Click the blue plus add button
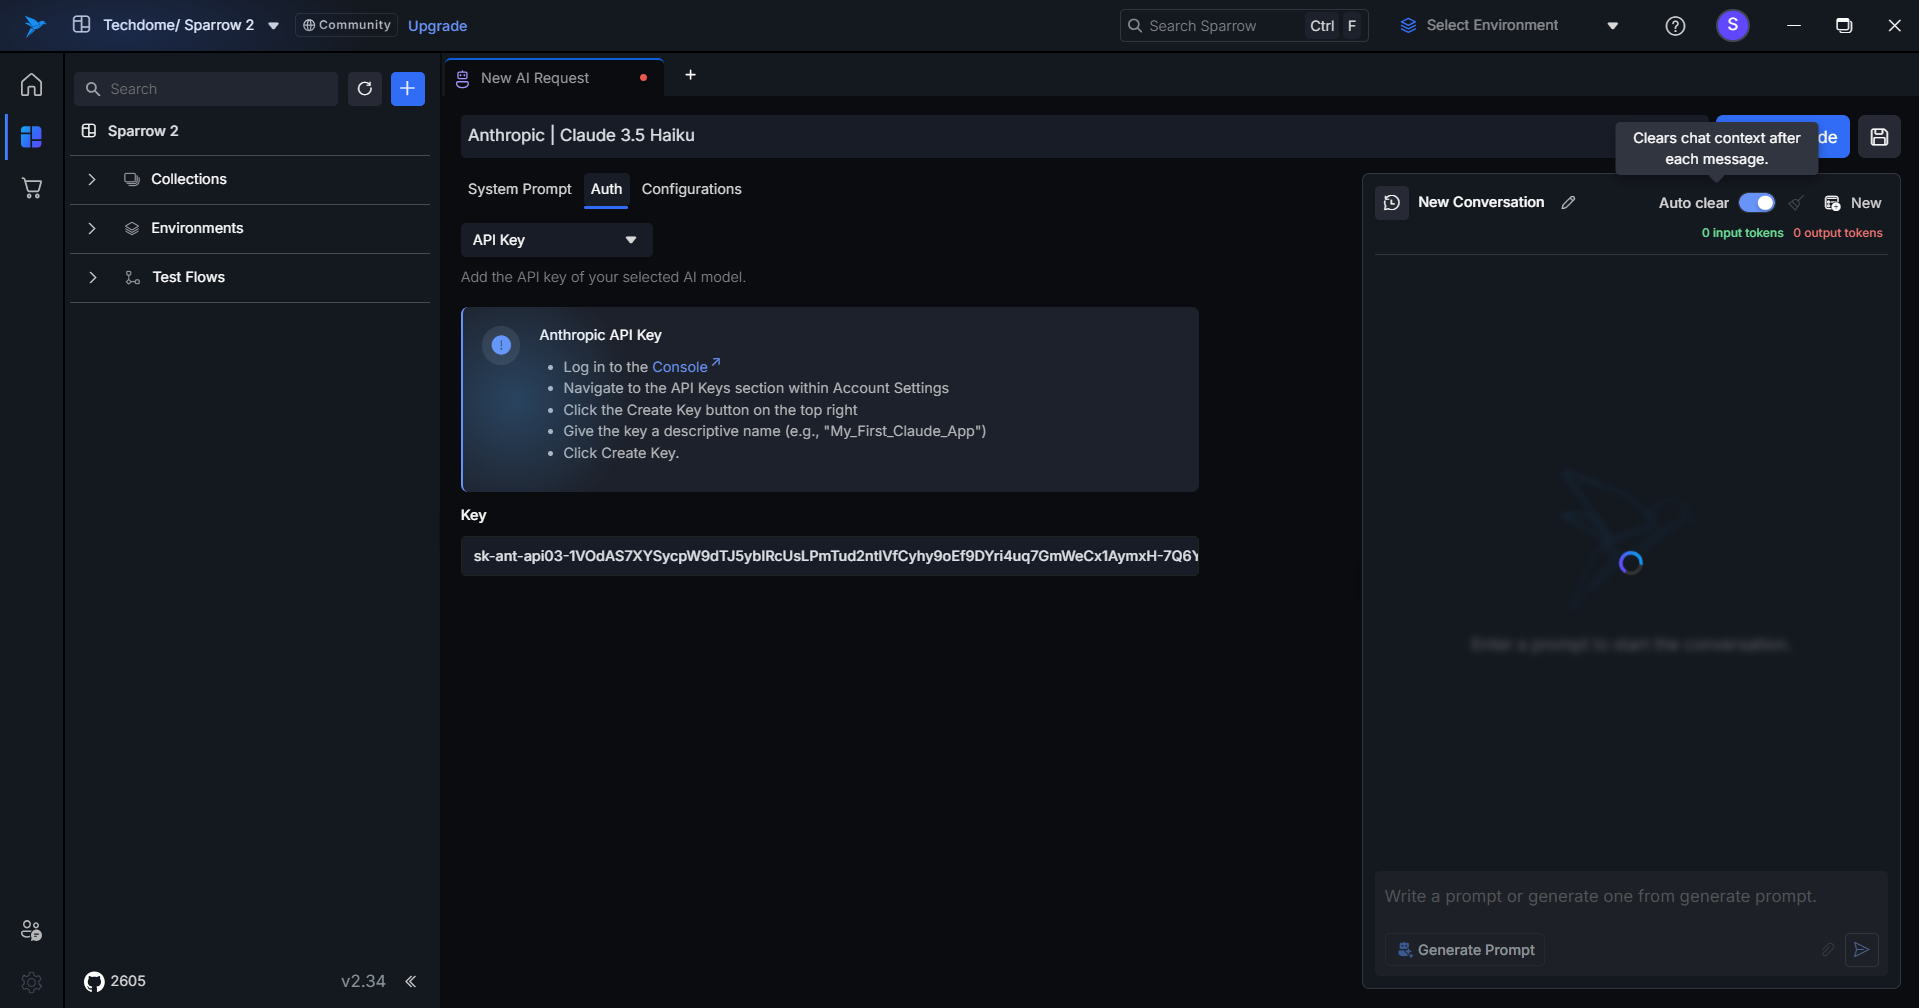The image size is (1919, 1008). click(407, 89)
